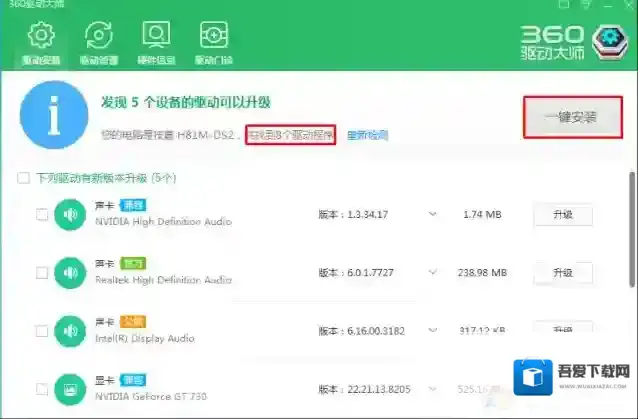
Task: Click the Intel(R) Display Audio device name
Action: pyautogui.click(x=145, y=338)
